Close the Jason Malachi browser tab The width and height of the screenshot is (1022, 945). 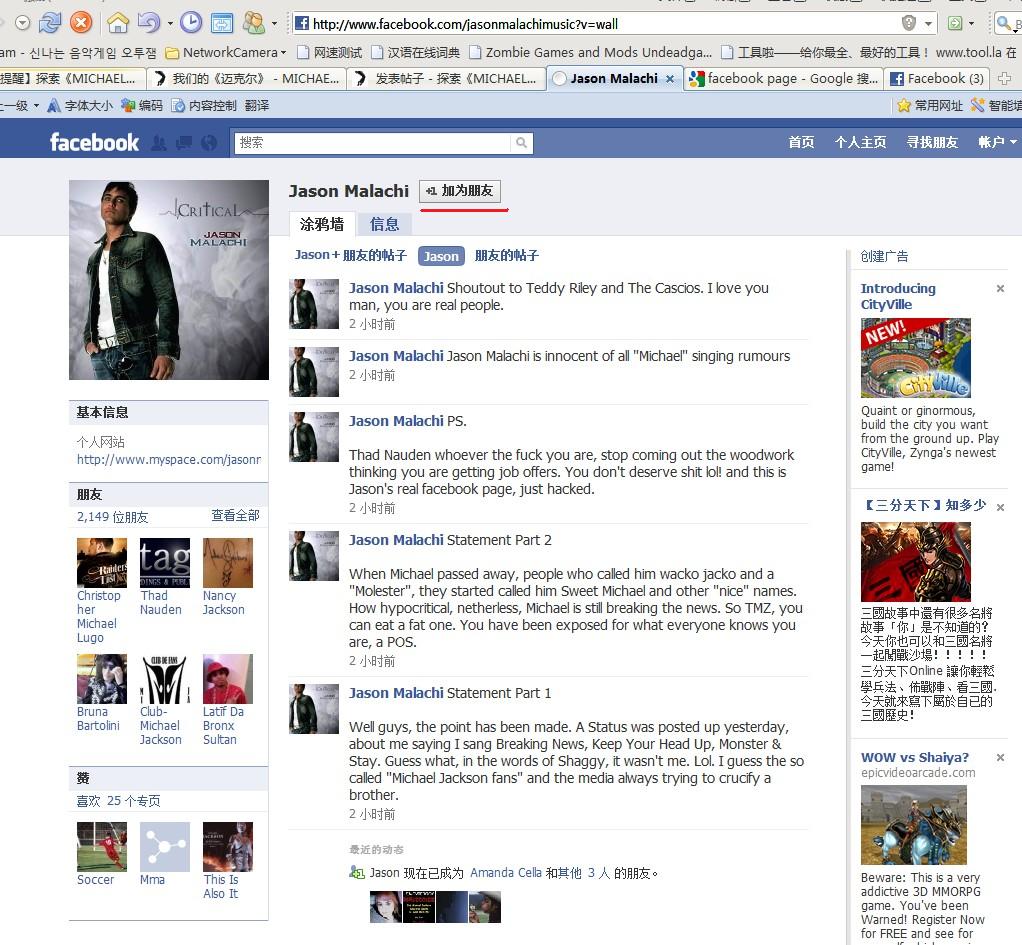(669, 79)
